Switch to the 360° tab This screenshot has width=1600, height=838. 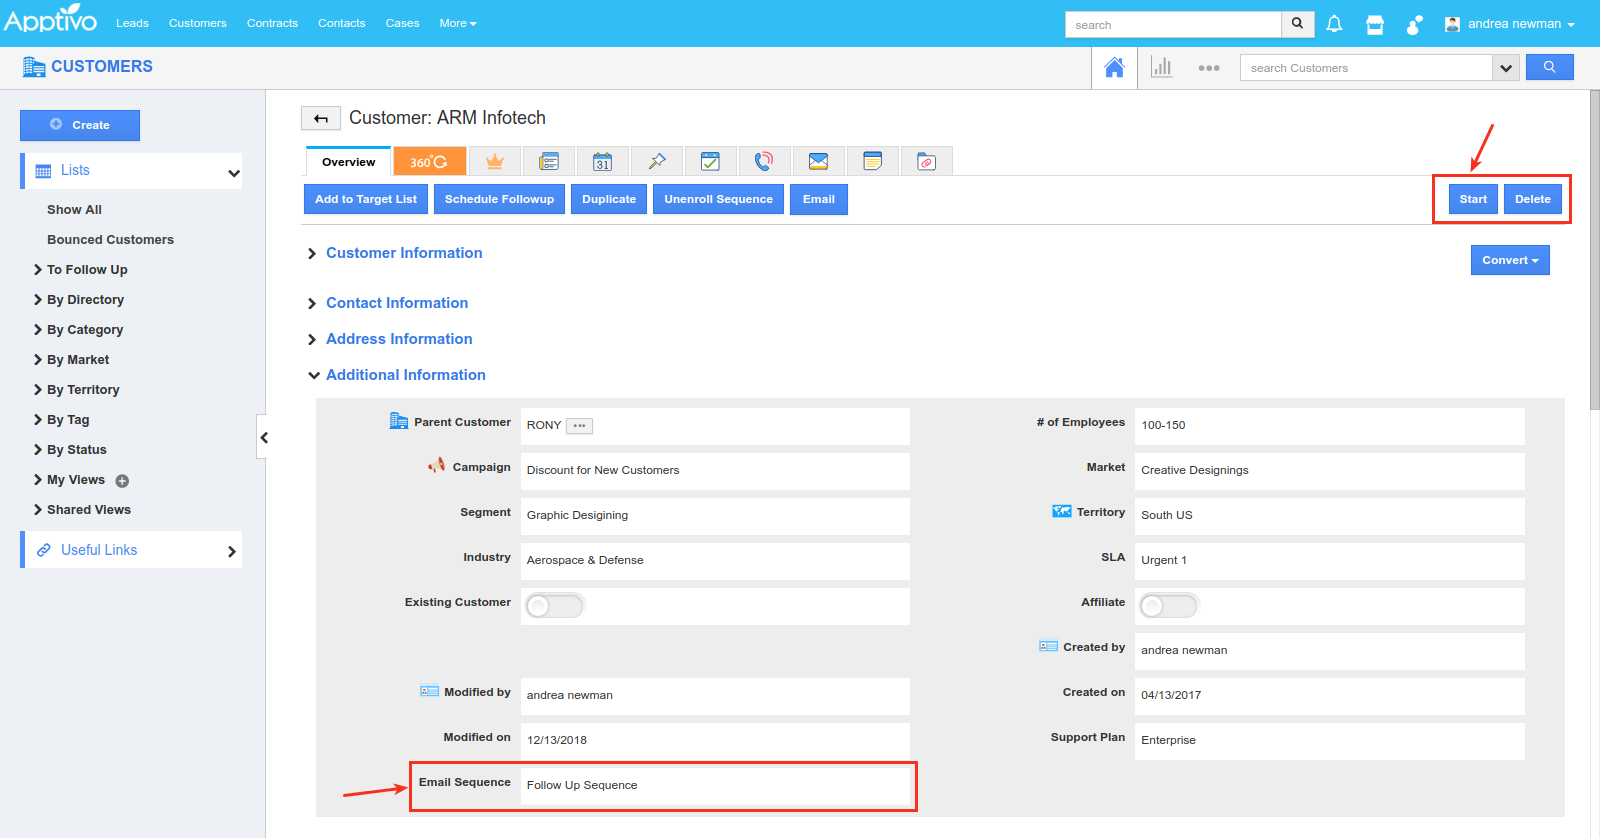tap(429, 161)
